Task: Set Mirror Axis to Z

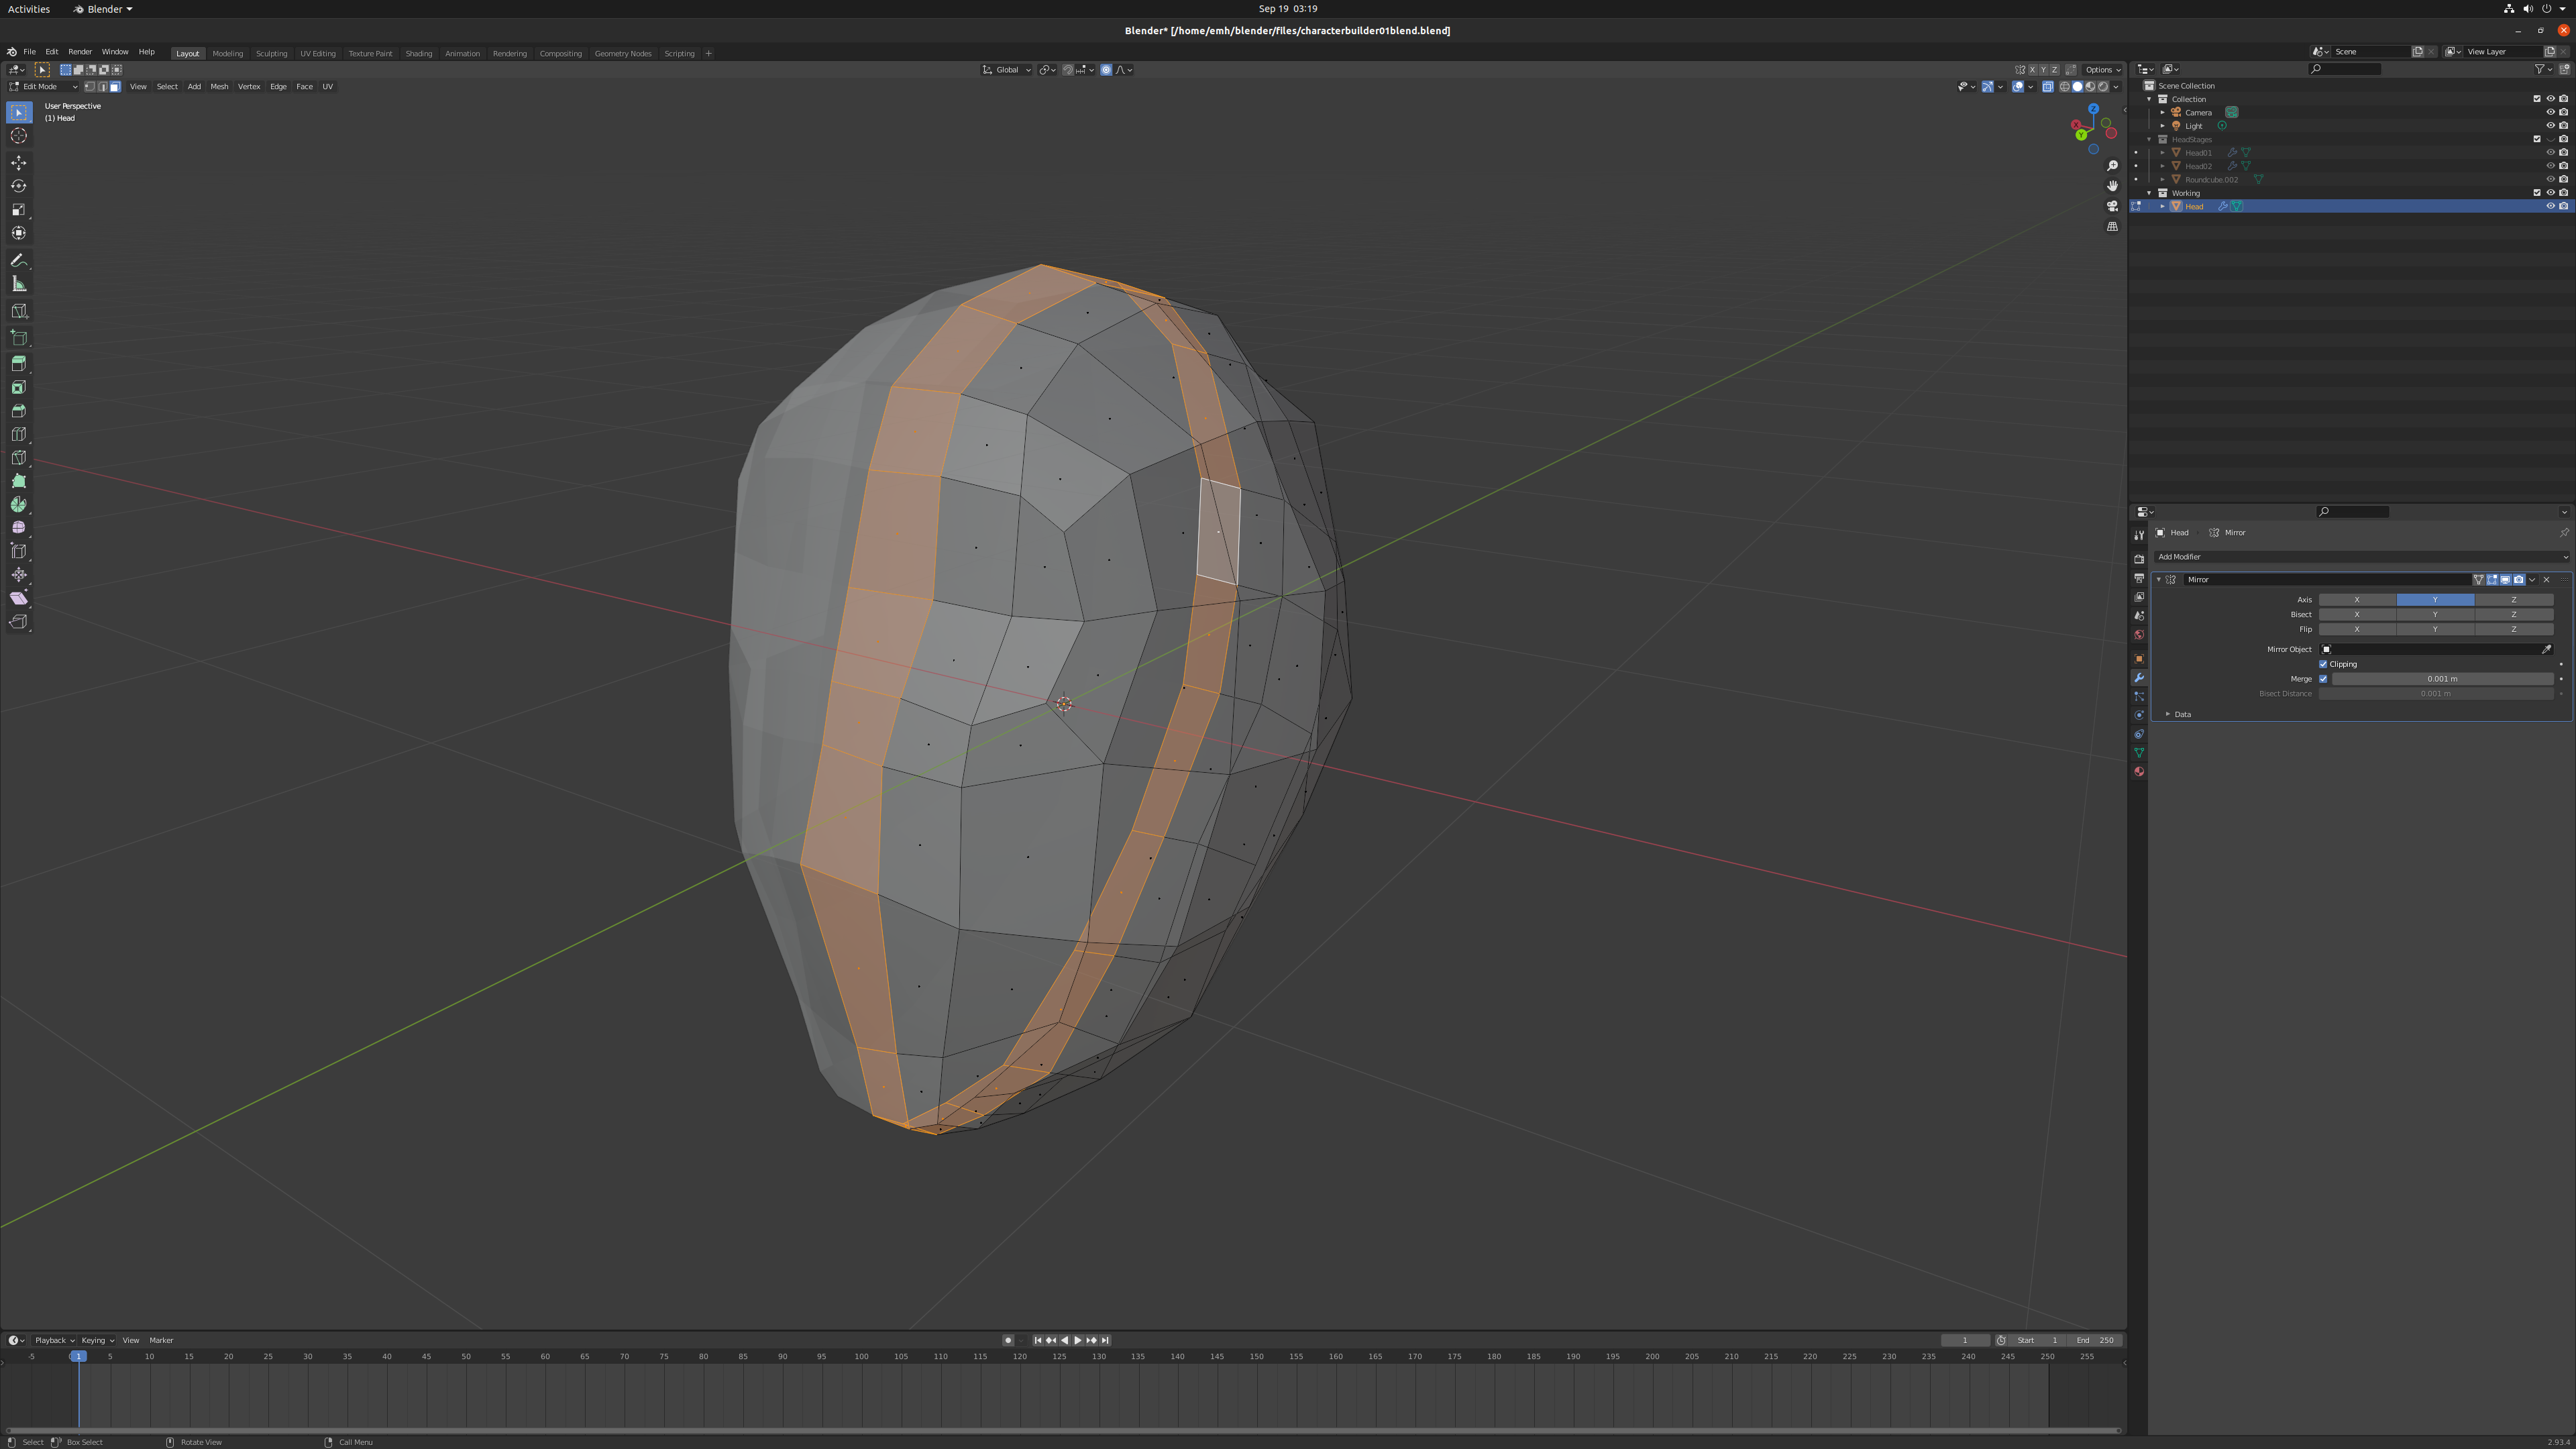Action: pyautogui.click(x=2513, y=600)
